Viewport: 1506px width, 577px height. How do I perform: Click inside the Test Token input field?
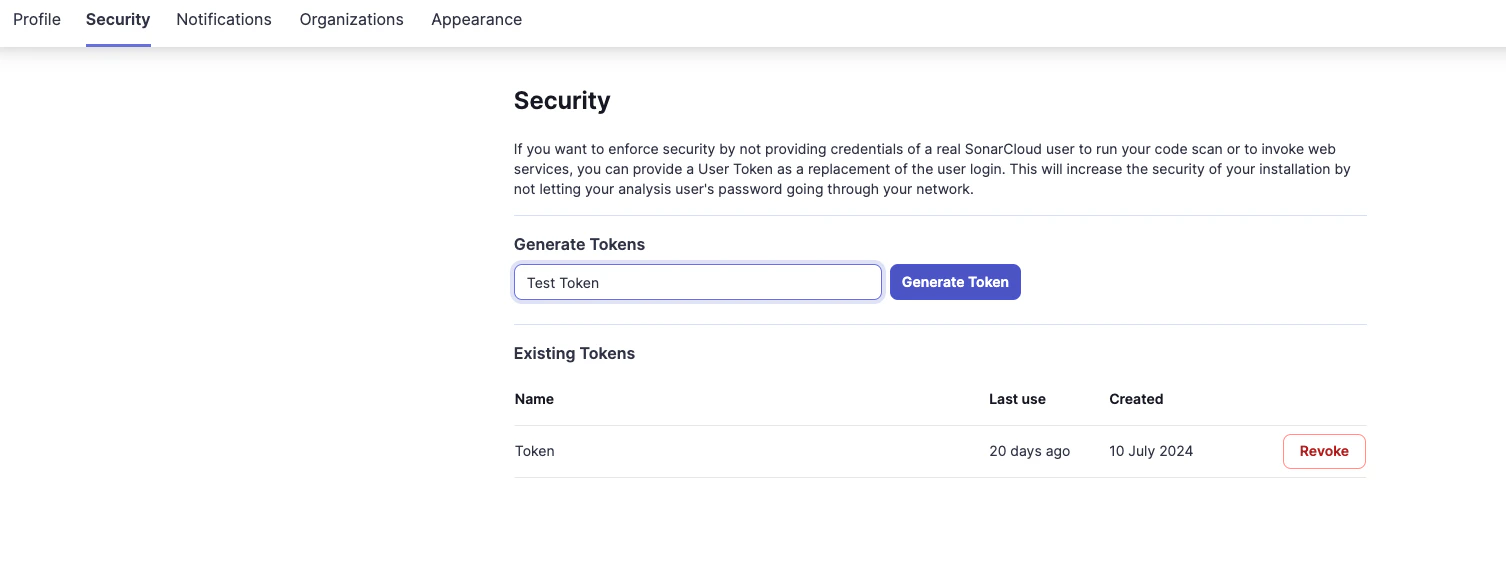(697, 282)
